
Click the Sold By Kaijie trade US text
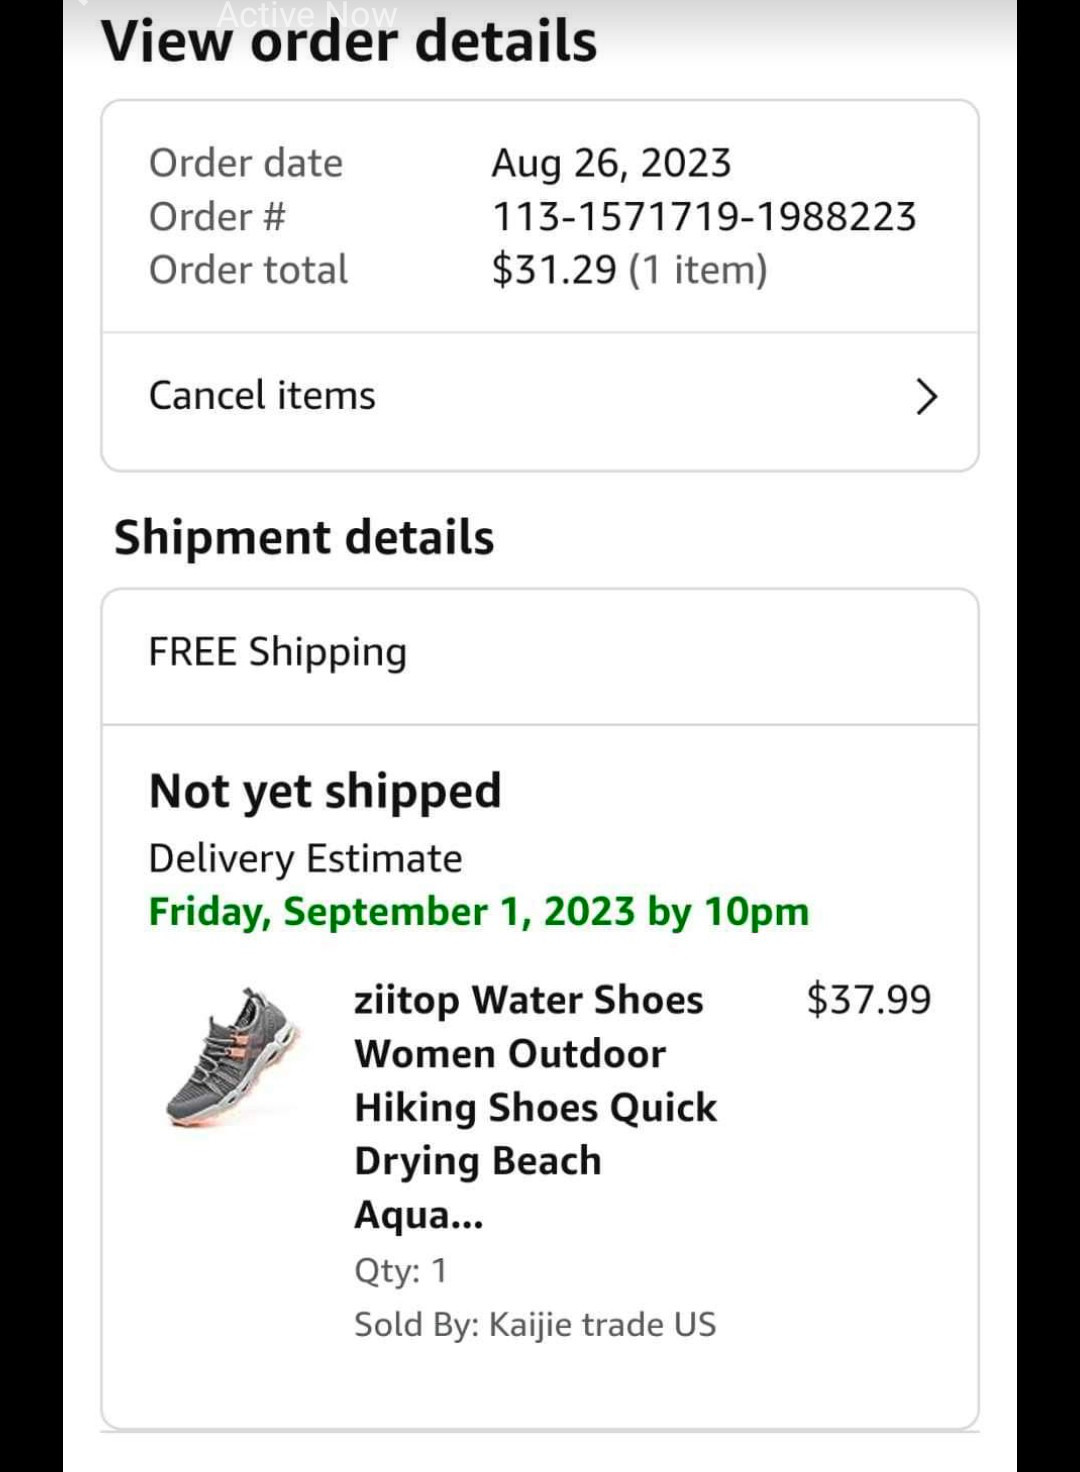pos(535,1324)
